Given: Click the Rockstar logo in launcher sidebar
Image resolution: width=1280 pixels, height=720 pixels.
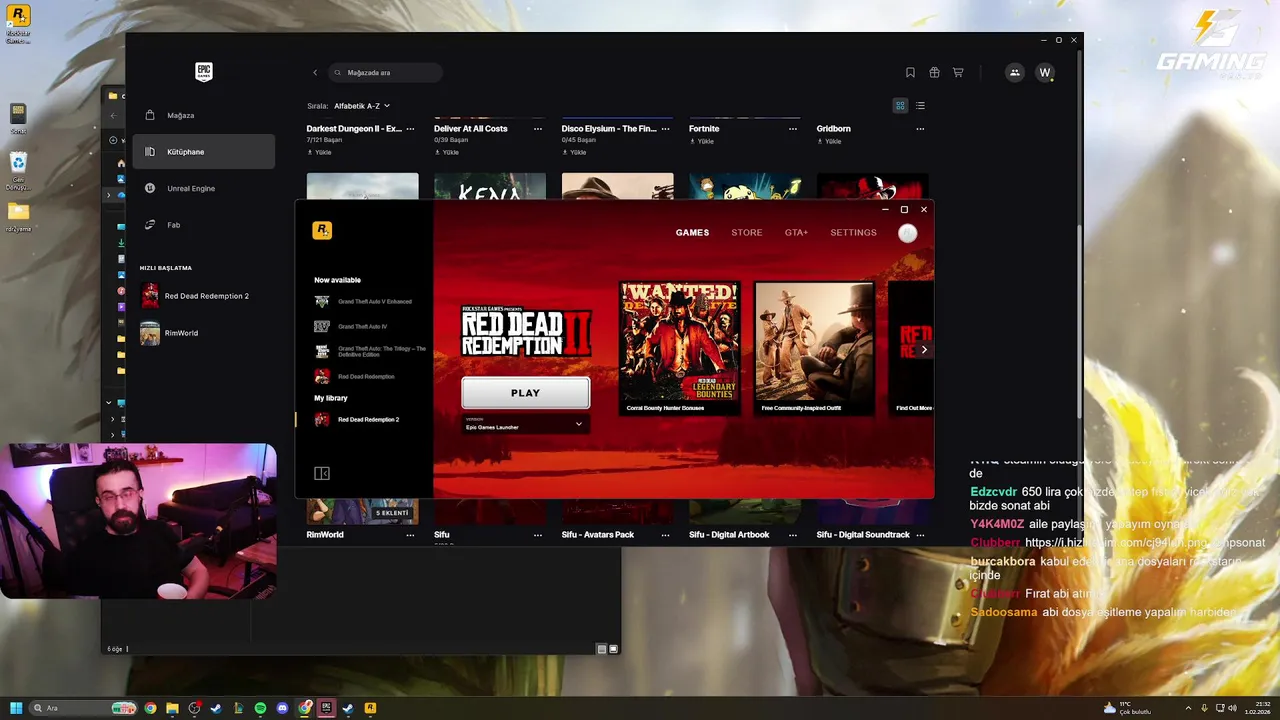Looking at the screenshot, I should 322,230.
